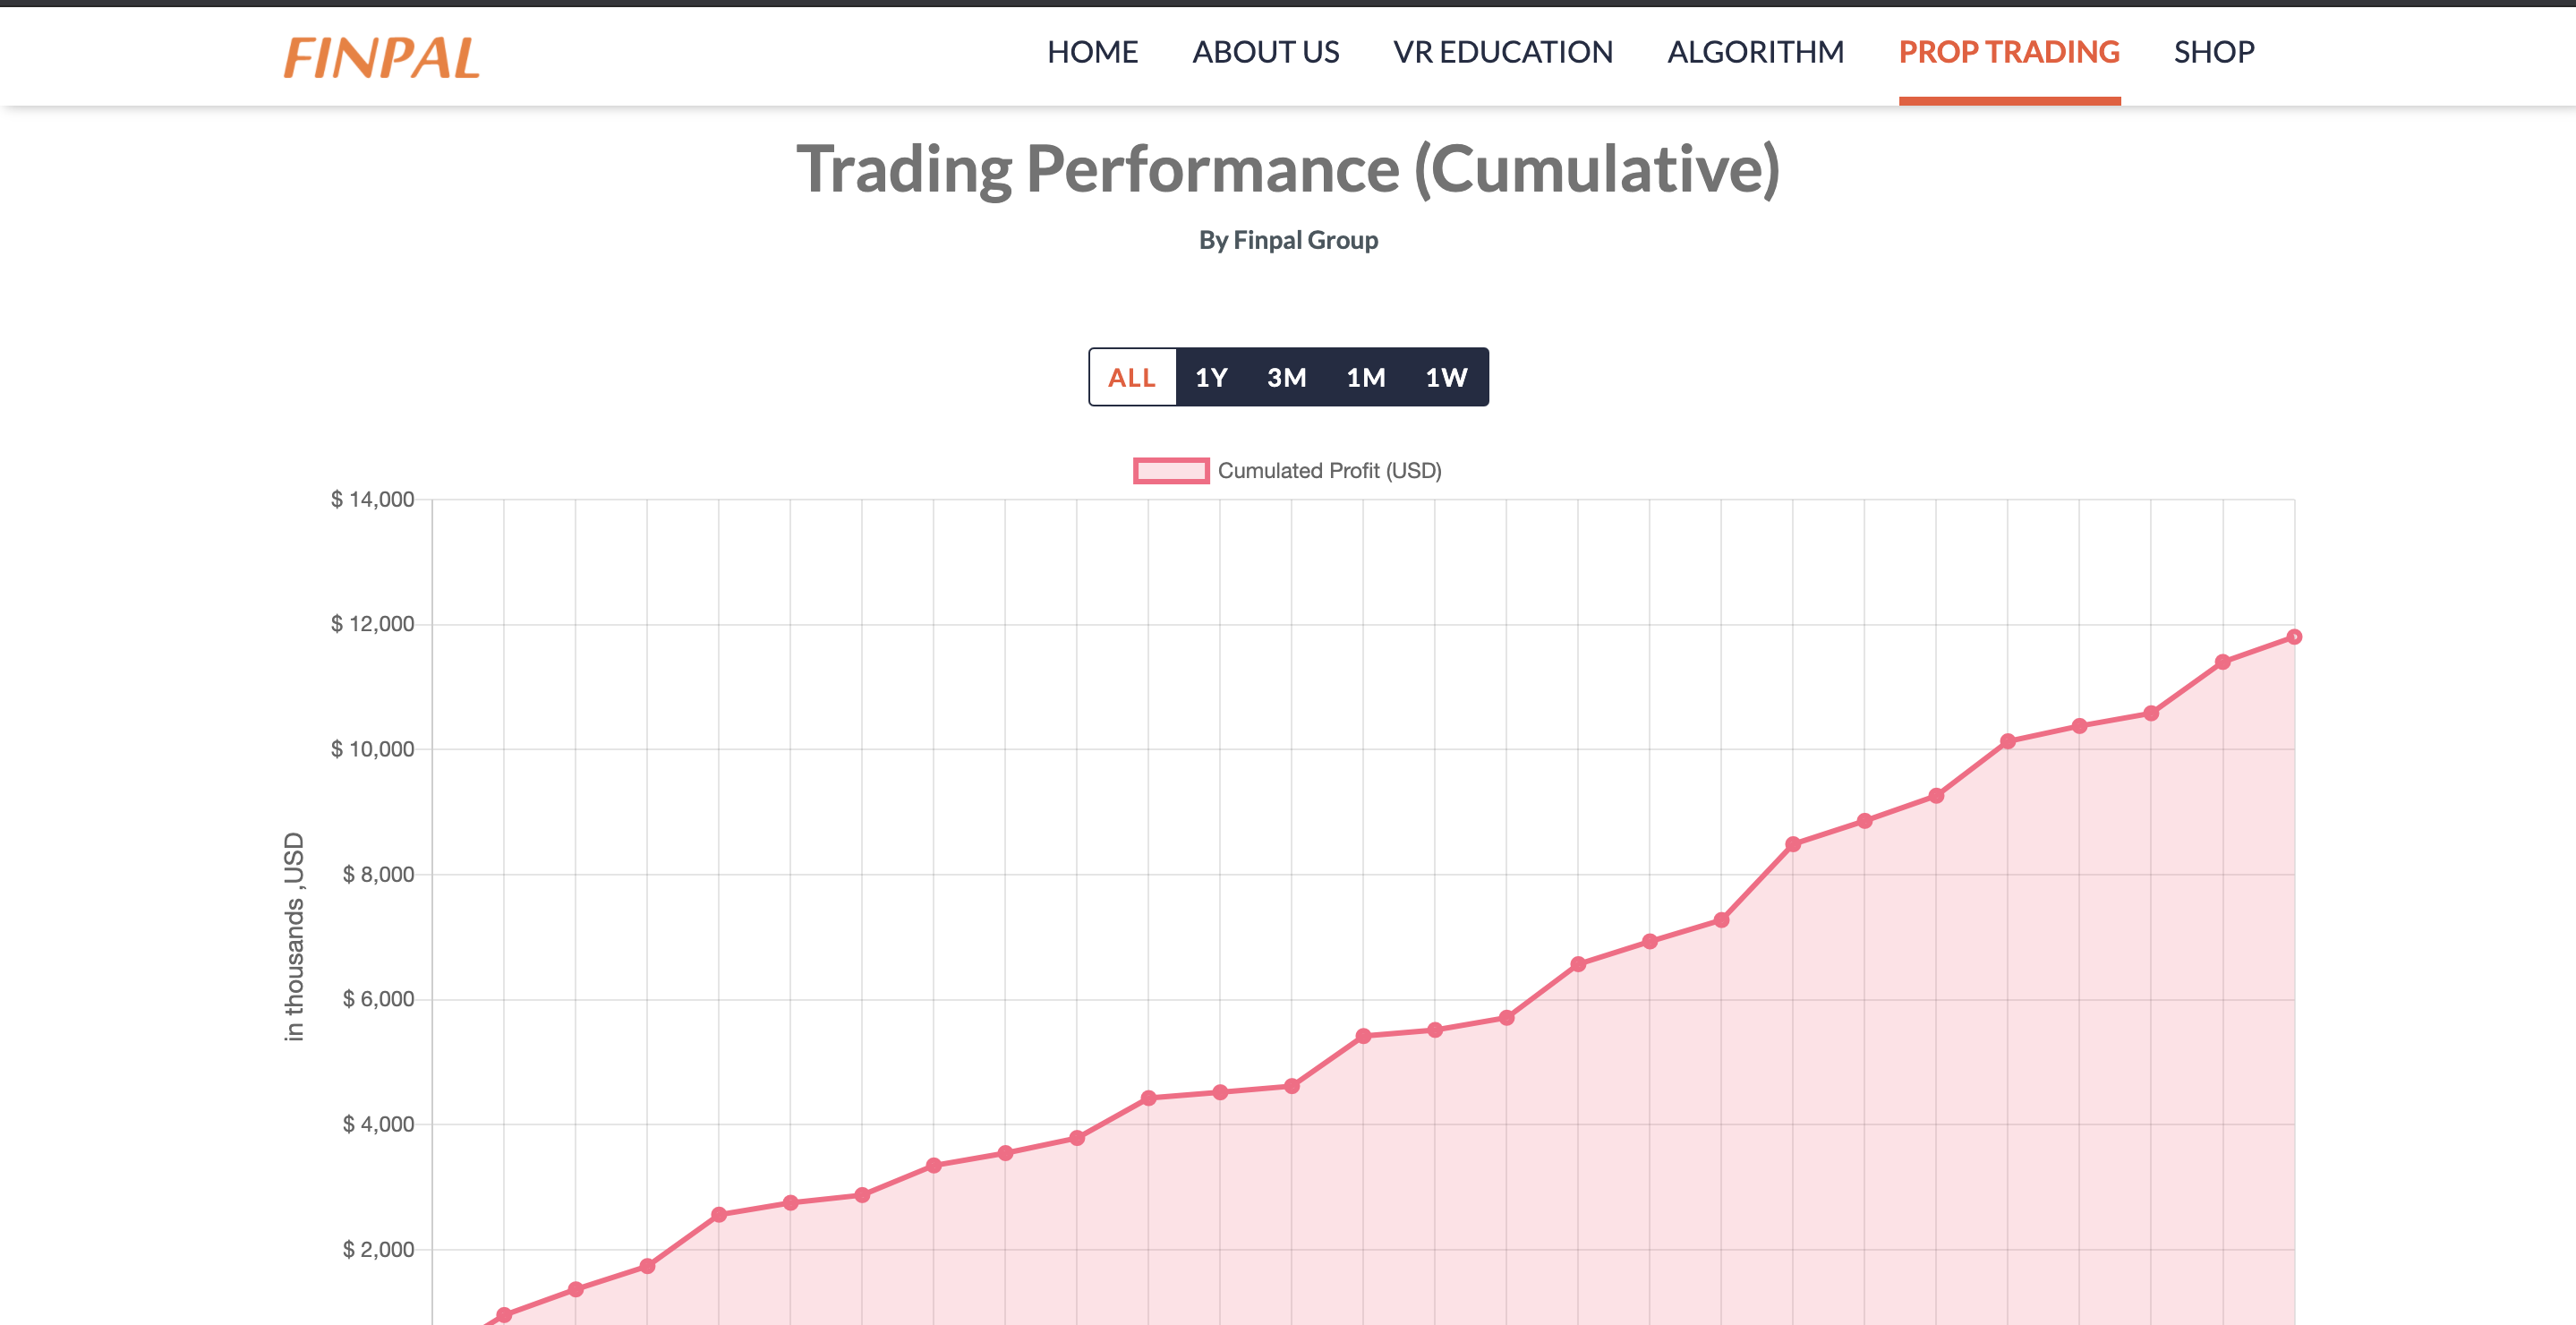Go to the ABOUT US page
Screen dimensions: 2576x1325
coord(1265,52)
